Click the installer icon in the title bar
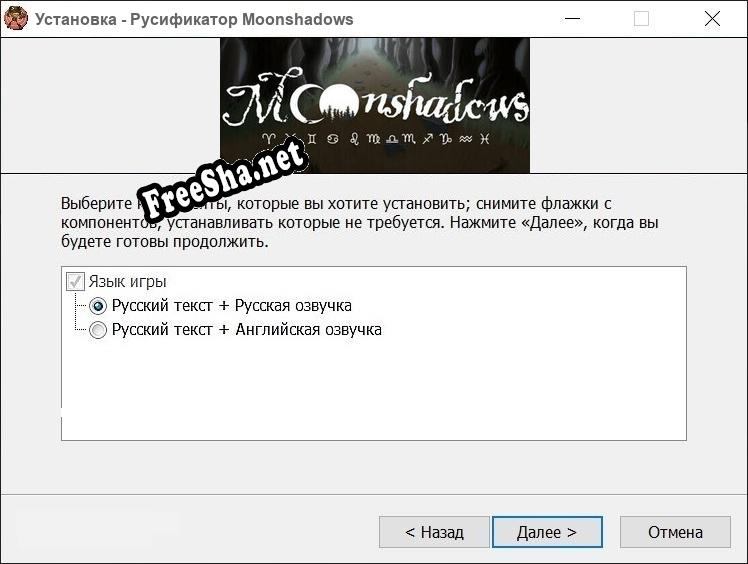The height and width of the screenshot is (564, 748). click(x=16, y=18)
